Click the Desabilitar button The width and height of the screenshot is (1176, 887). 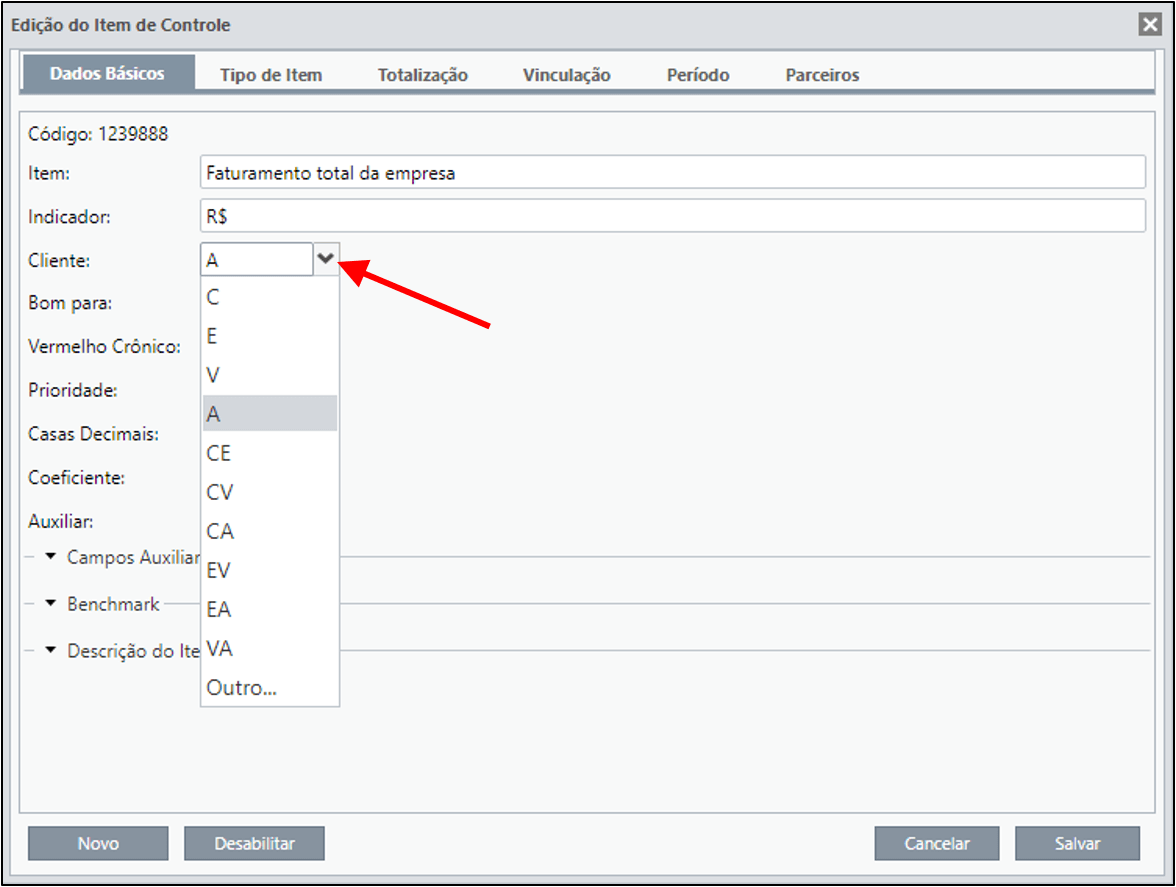(254, 844)
